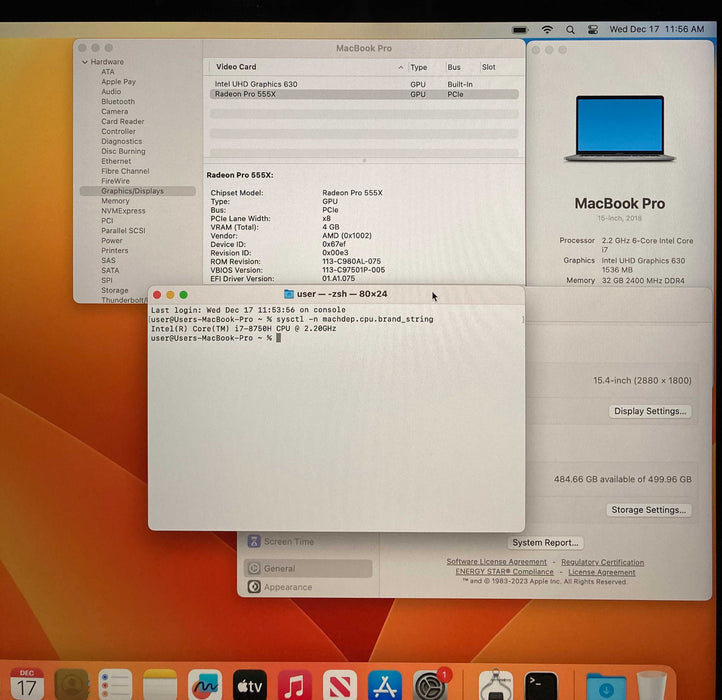
Task: Select Diagnostics in hardware list
Action: (122, 141)
